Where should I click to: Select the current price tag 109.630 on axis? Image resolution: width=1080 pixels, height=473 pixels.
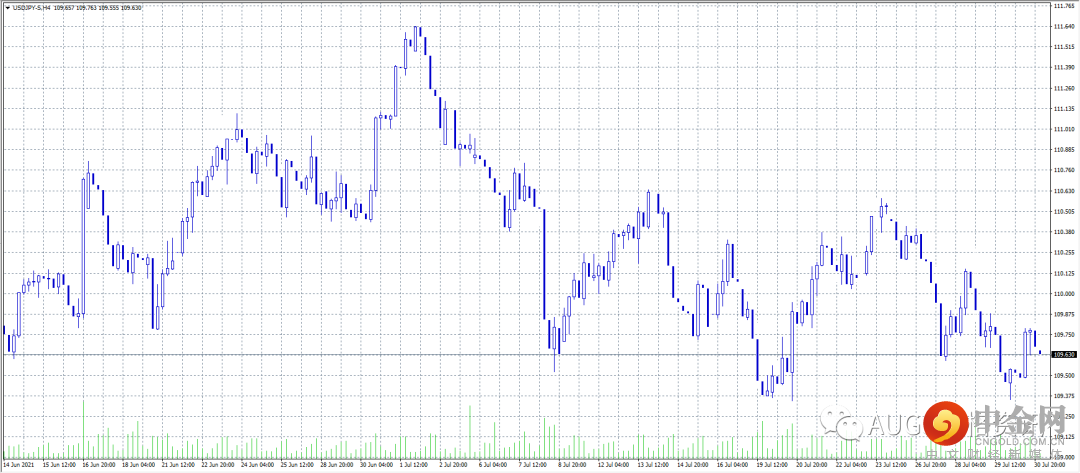[x=1064, y=355]
